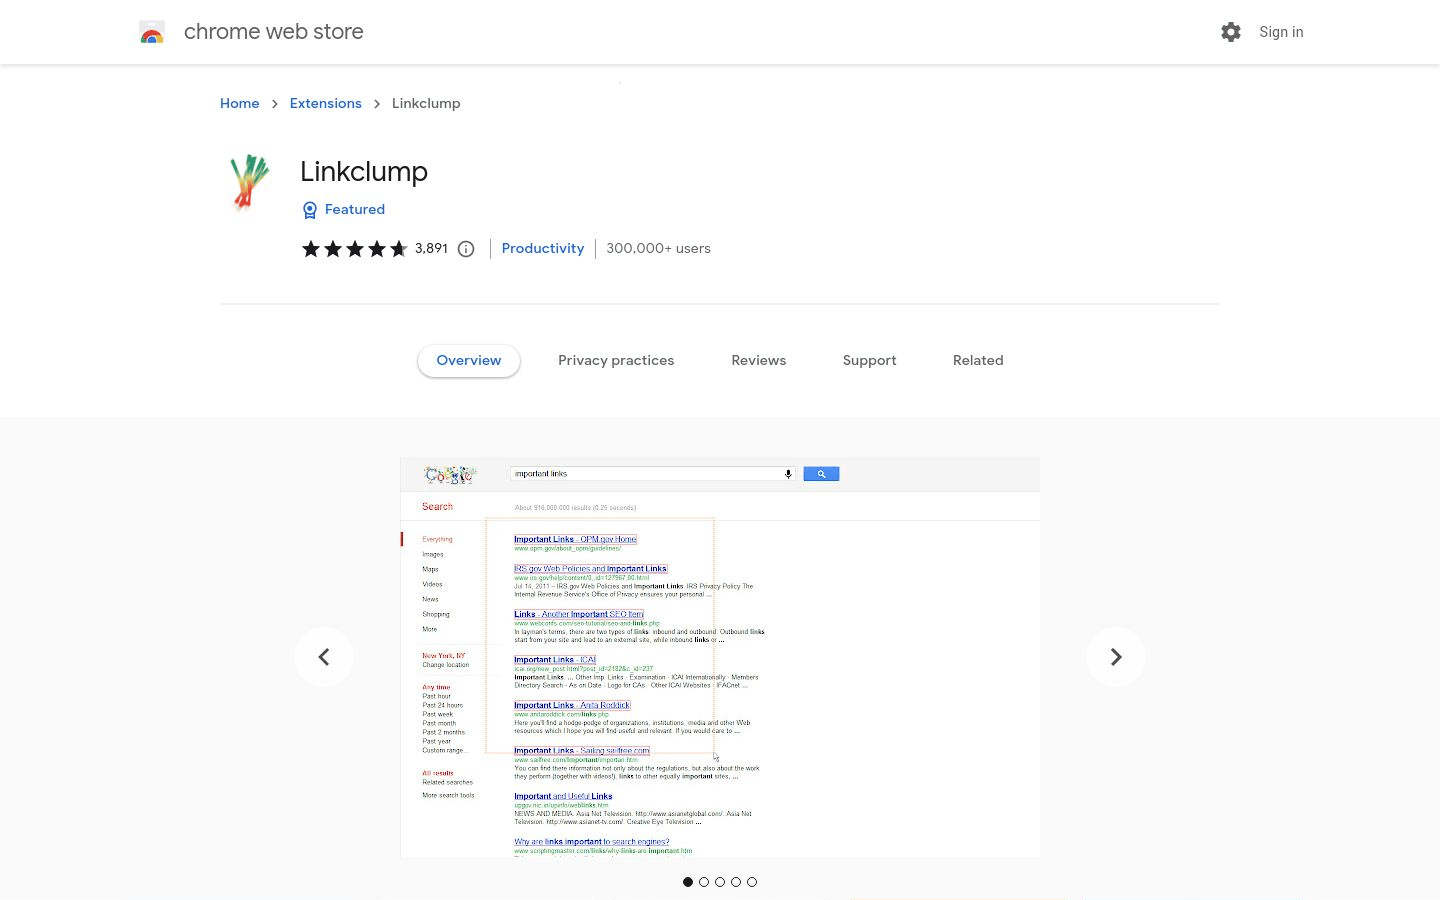Open the Privacy practices tab
Viewport: 1440px width, 900px height.
click(616, 360)
